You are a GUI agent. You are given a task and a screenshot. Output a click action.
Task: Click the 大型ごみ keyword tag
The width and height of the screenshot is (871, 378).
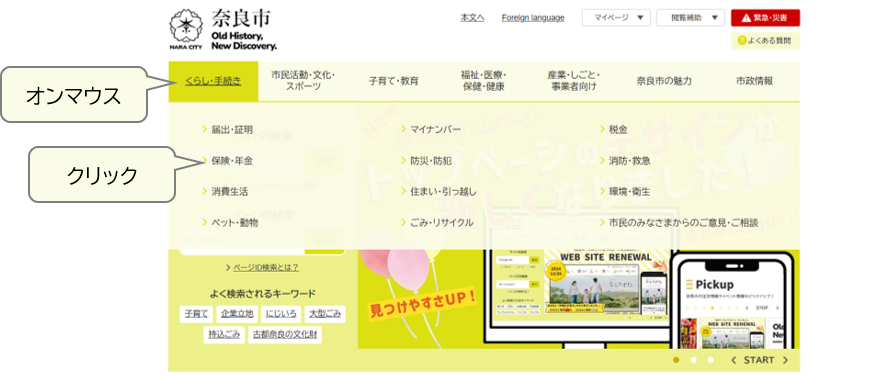(x=326, y=314)
